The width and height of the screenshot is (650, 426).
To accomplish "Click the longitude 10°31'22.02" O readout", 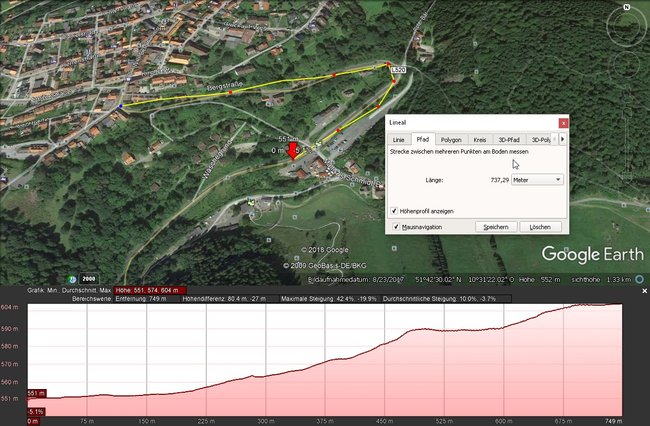I will click(491, 280).
